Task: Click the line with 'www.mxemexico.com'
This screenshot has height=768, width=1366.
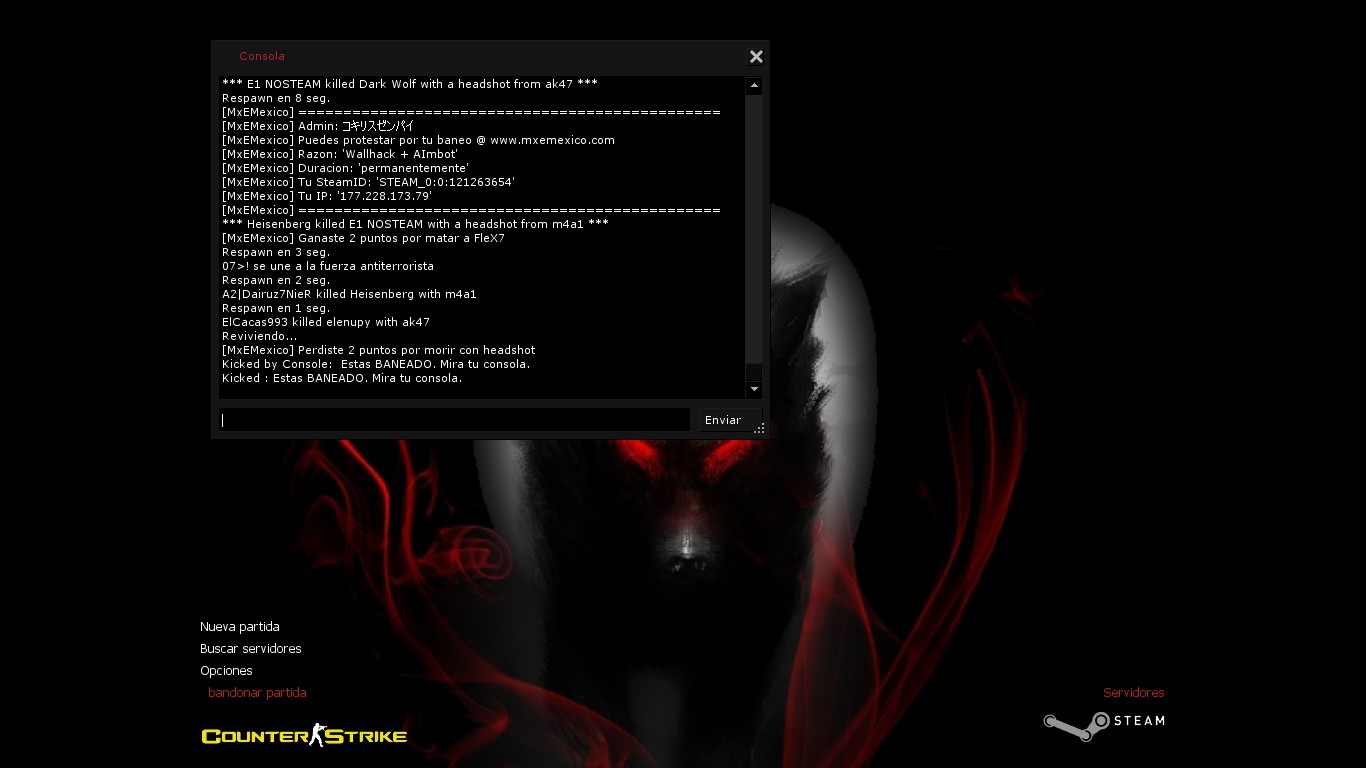Action: coord(418,140)
